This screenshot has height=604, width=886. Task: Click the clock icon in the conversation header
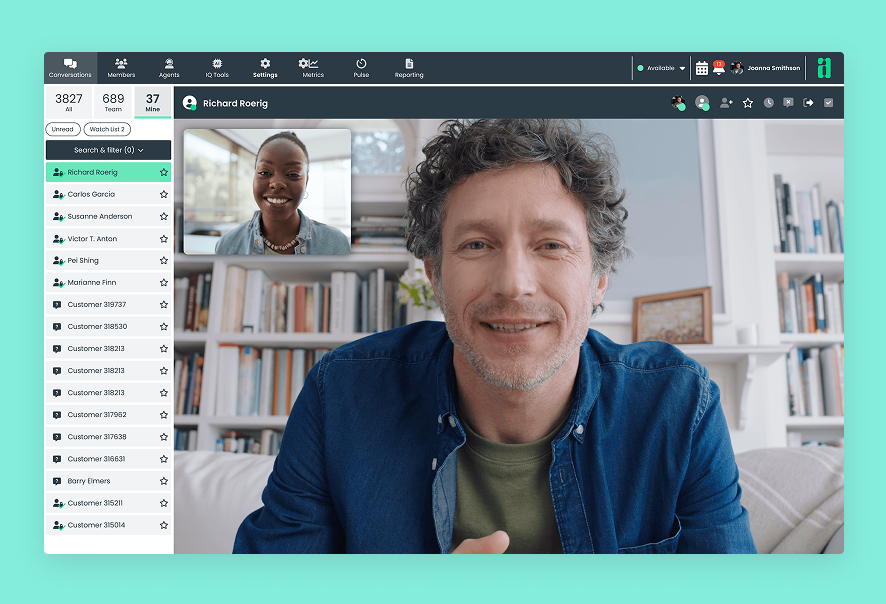(x=768, y=103)
